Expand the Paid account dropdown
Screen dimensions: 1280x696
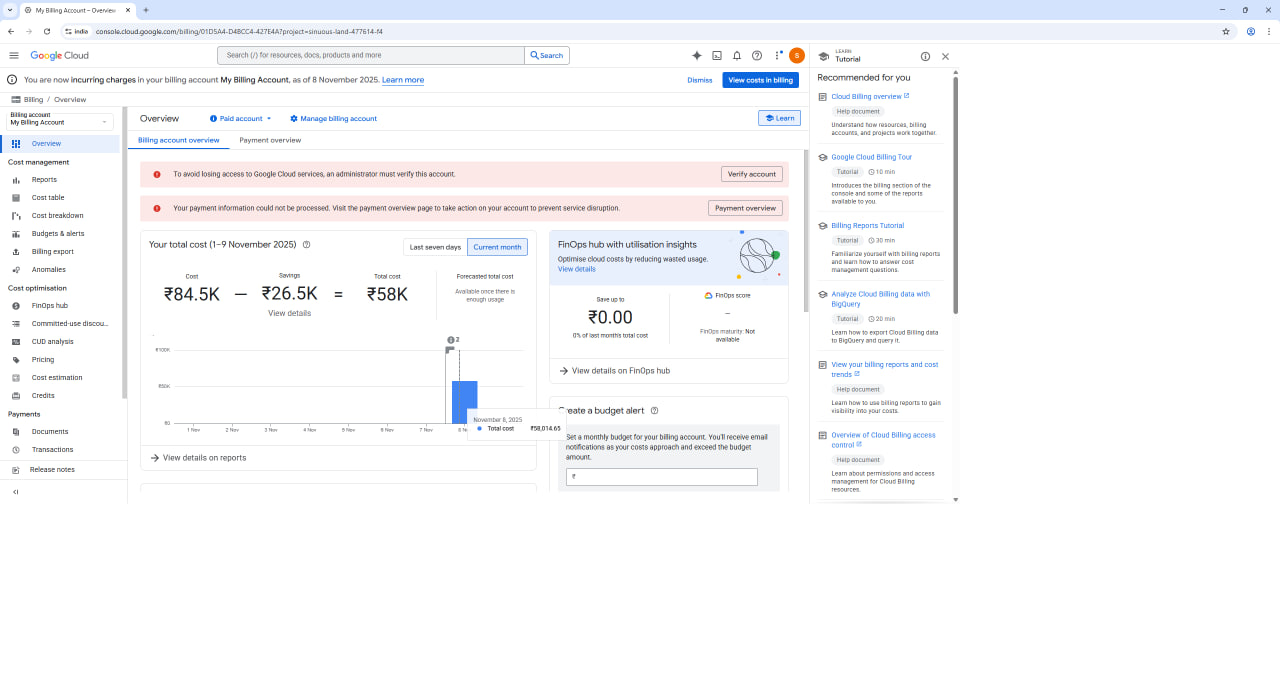[x=240, y=119]
